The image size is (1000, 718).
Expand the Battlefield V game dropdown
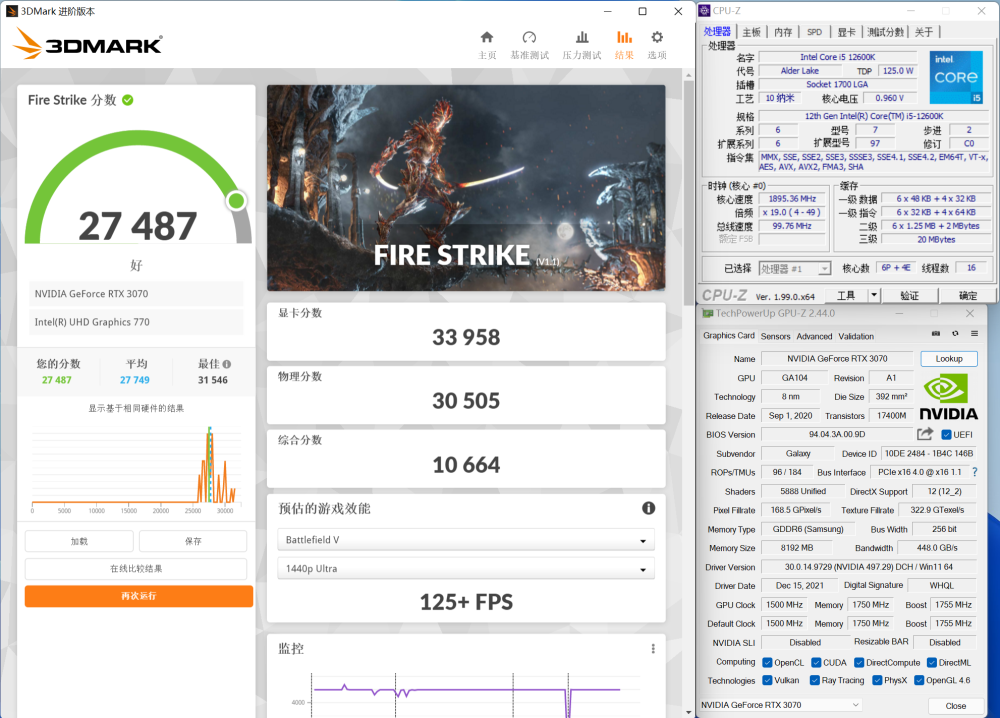pyautogui.click(x=466, y=540)
